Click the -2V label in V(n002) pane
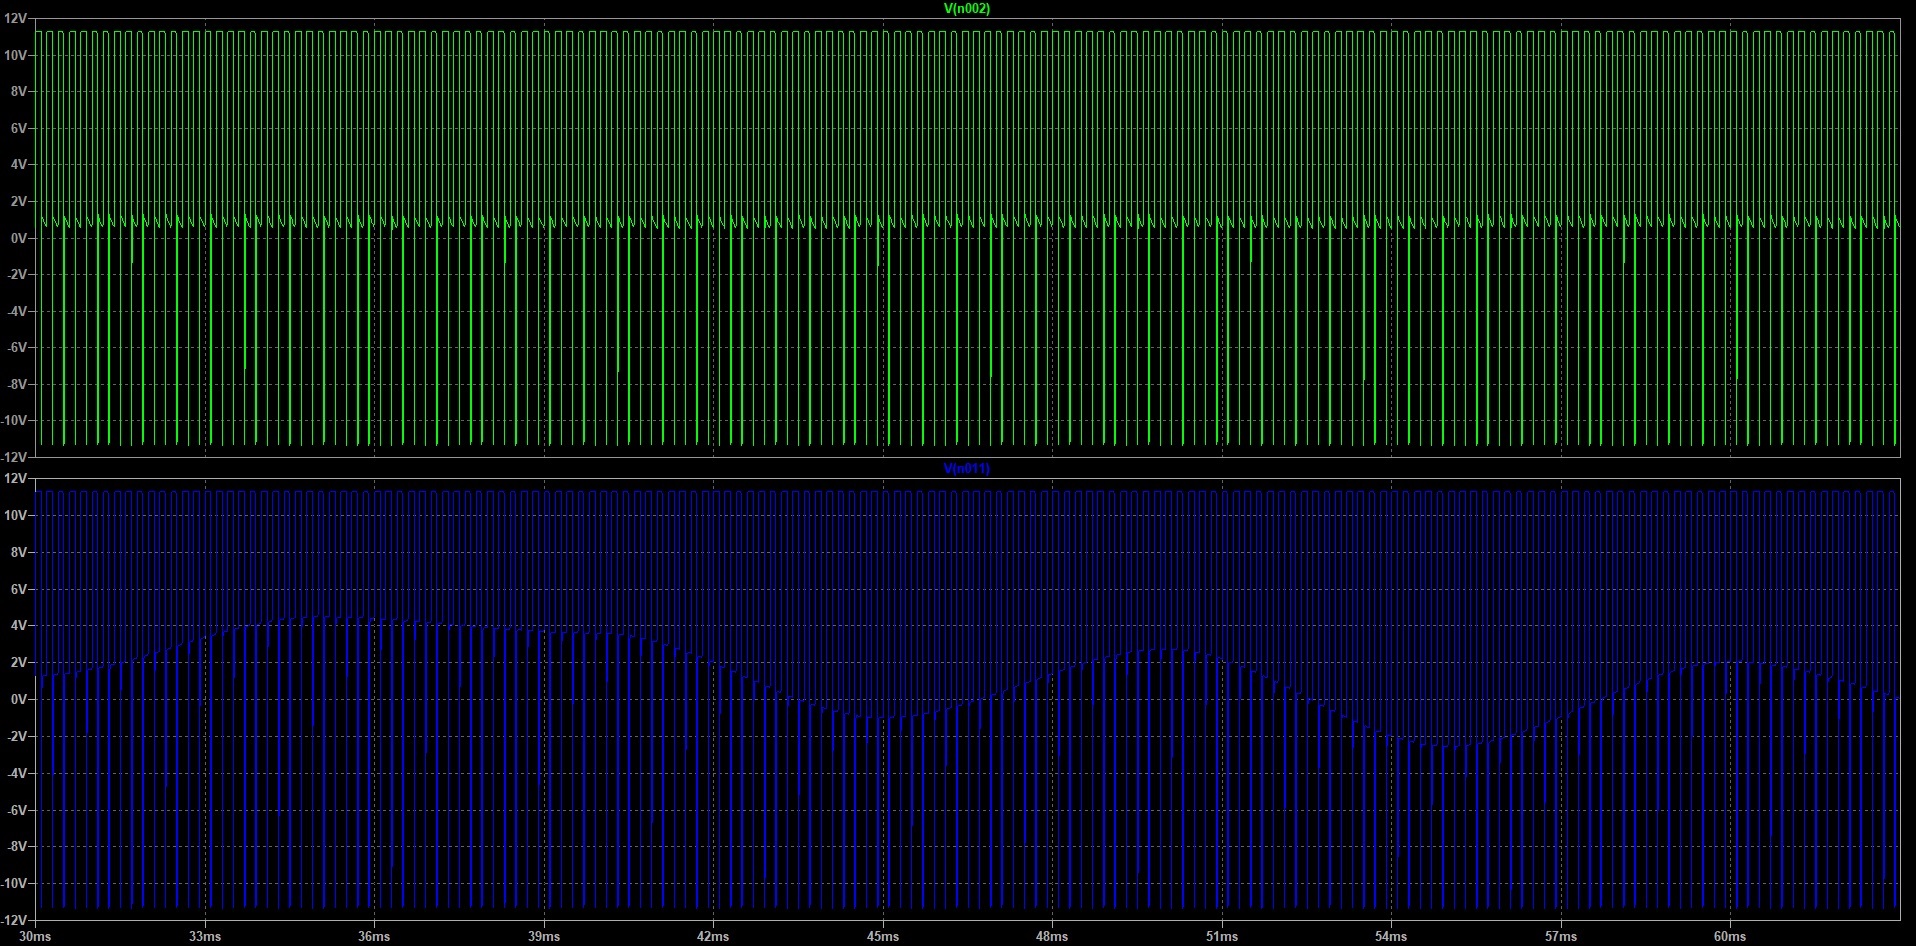Screen dimensions: 1916x946 (16, 275)
